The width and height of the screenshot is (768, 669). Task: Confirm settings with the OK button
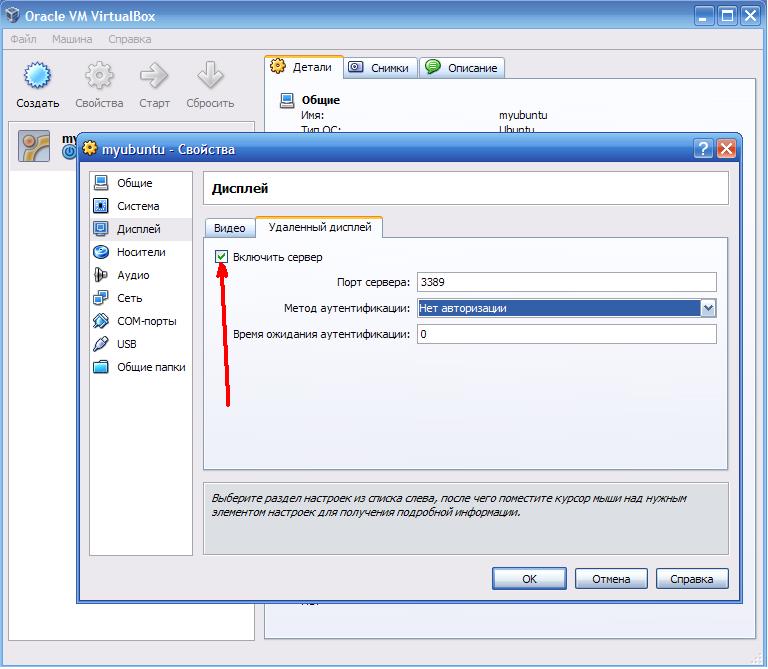click(x=529, y=579)
